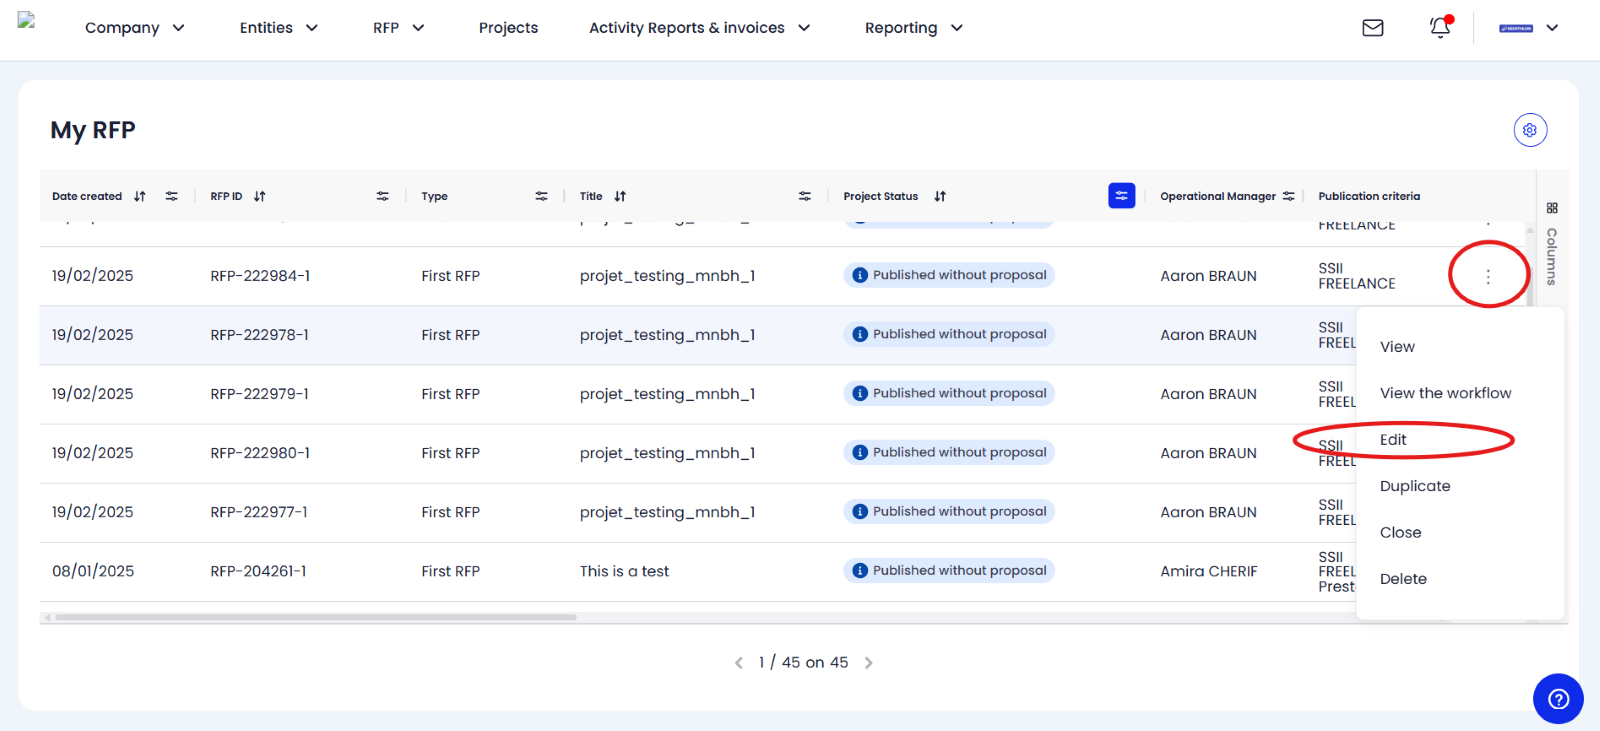Click info icon in RFP-222978-1 status

tap(860, 335)
